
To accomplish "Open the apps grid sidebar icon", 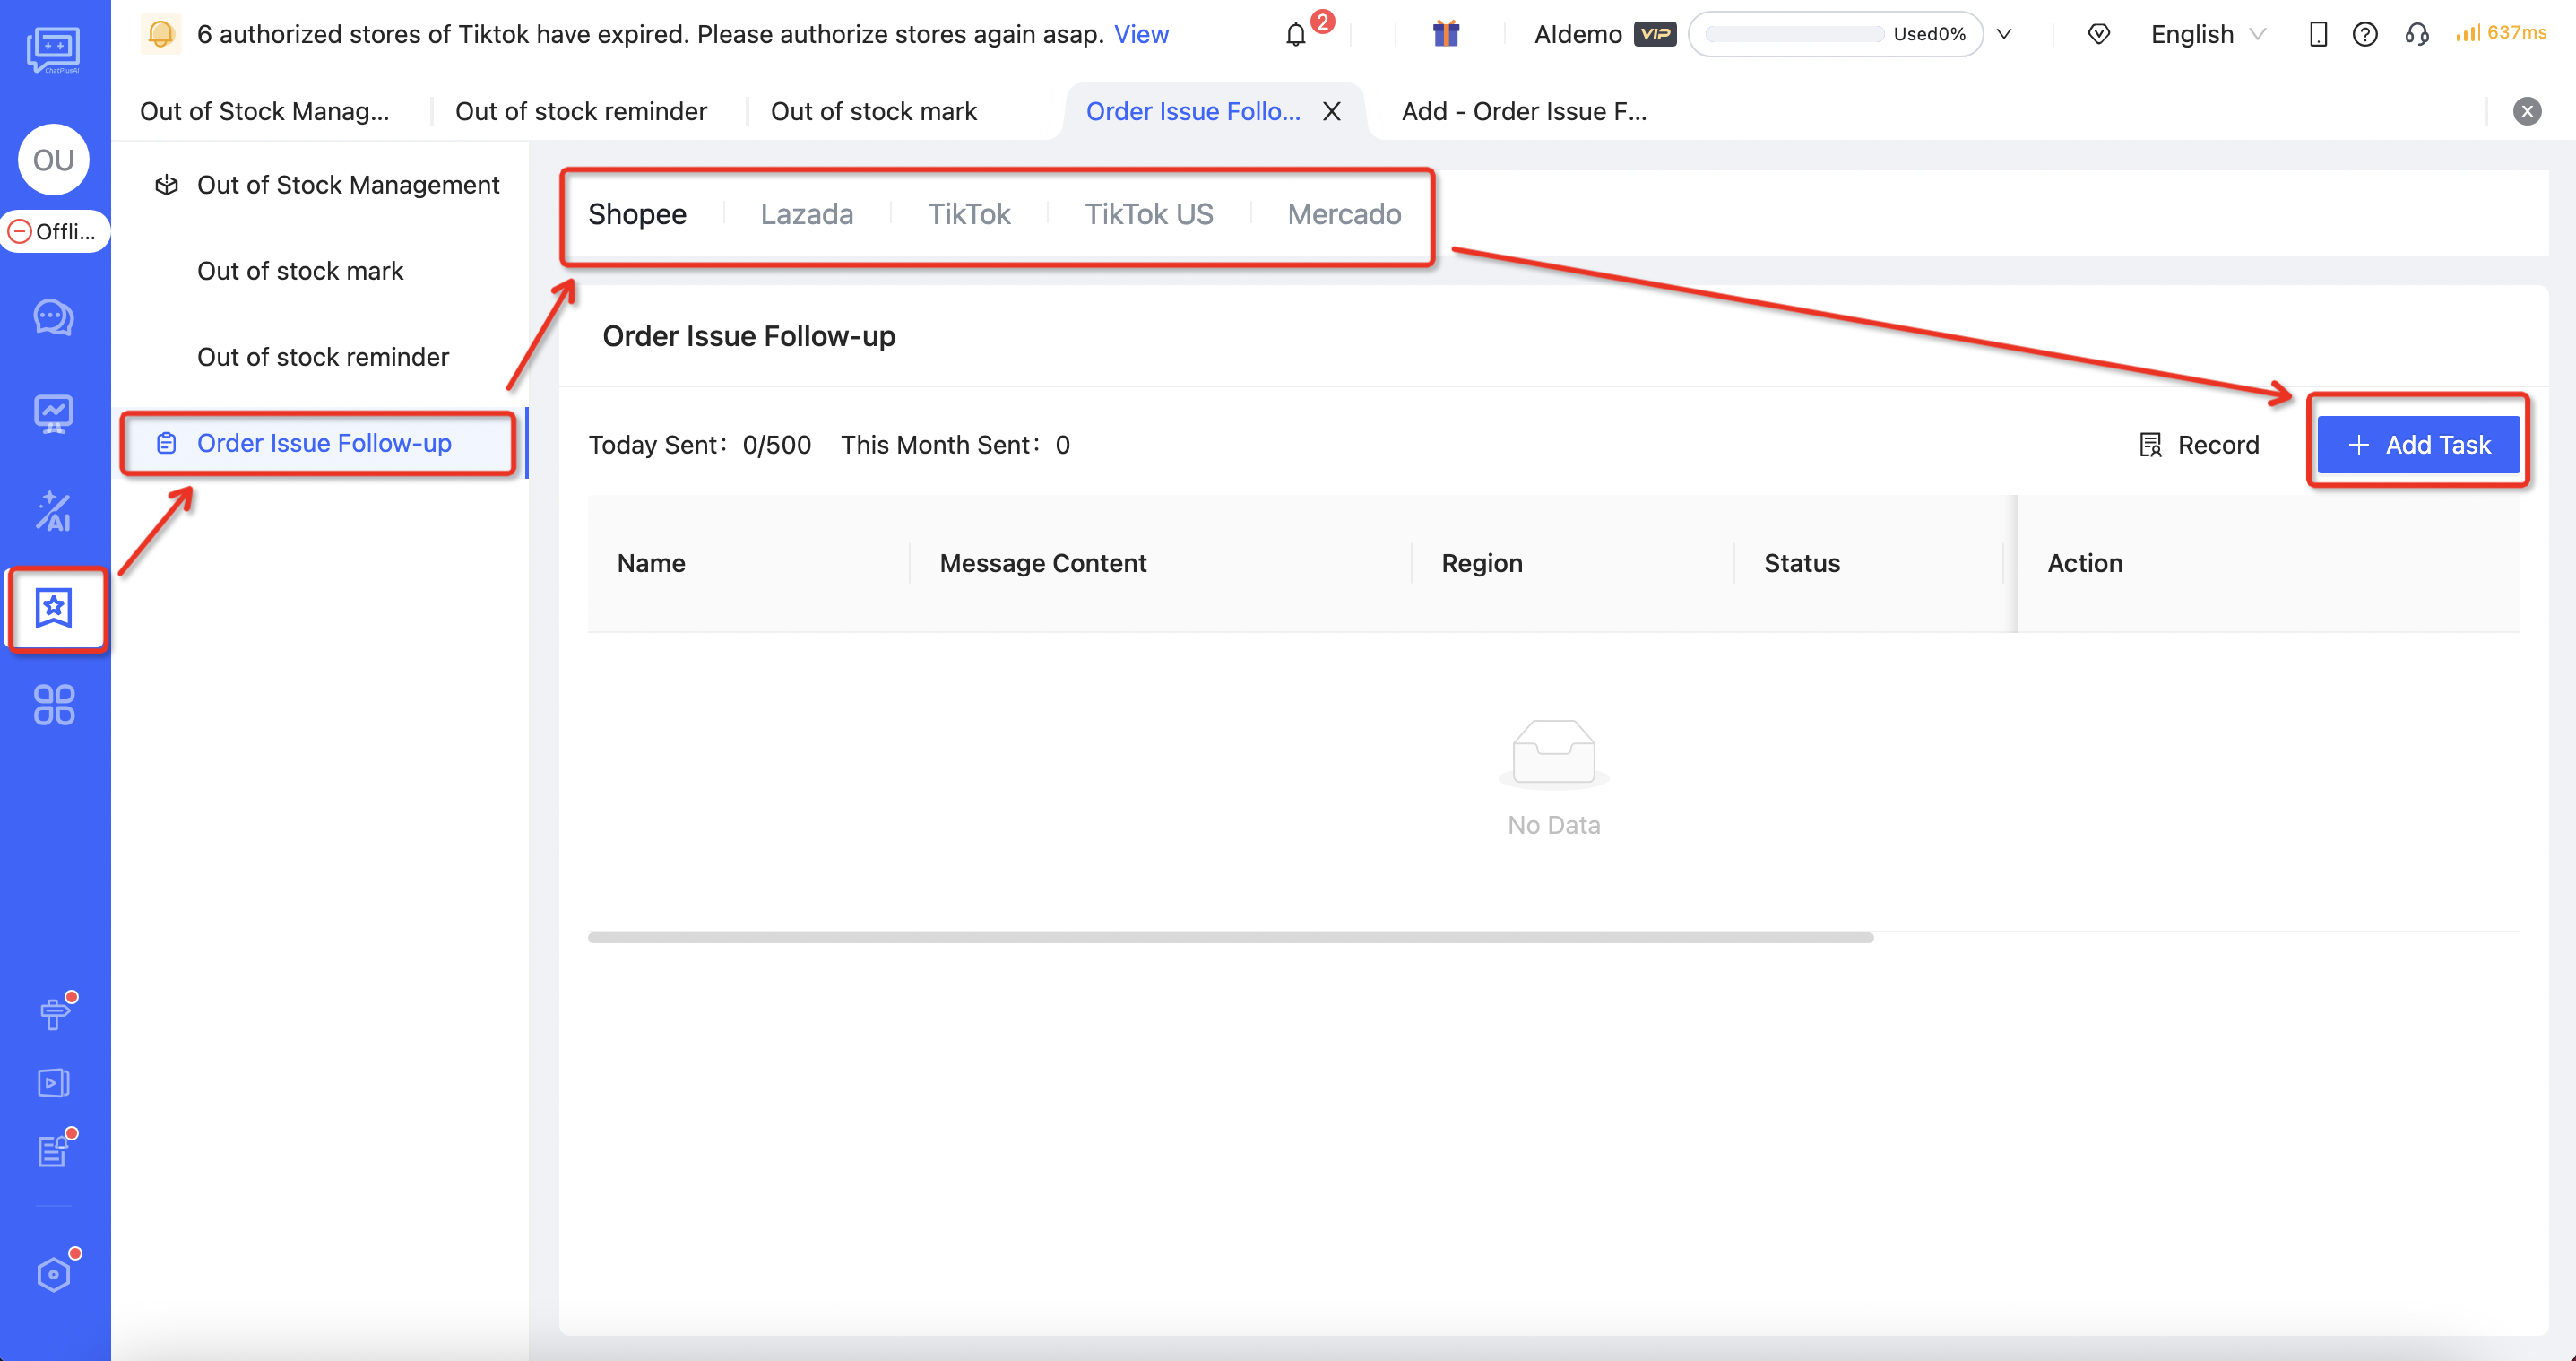I will point(54,704).
